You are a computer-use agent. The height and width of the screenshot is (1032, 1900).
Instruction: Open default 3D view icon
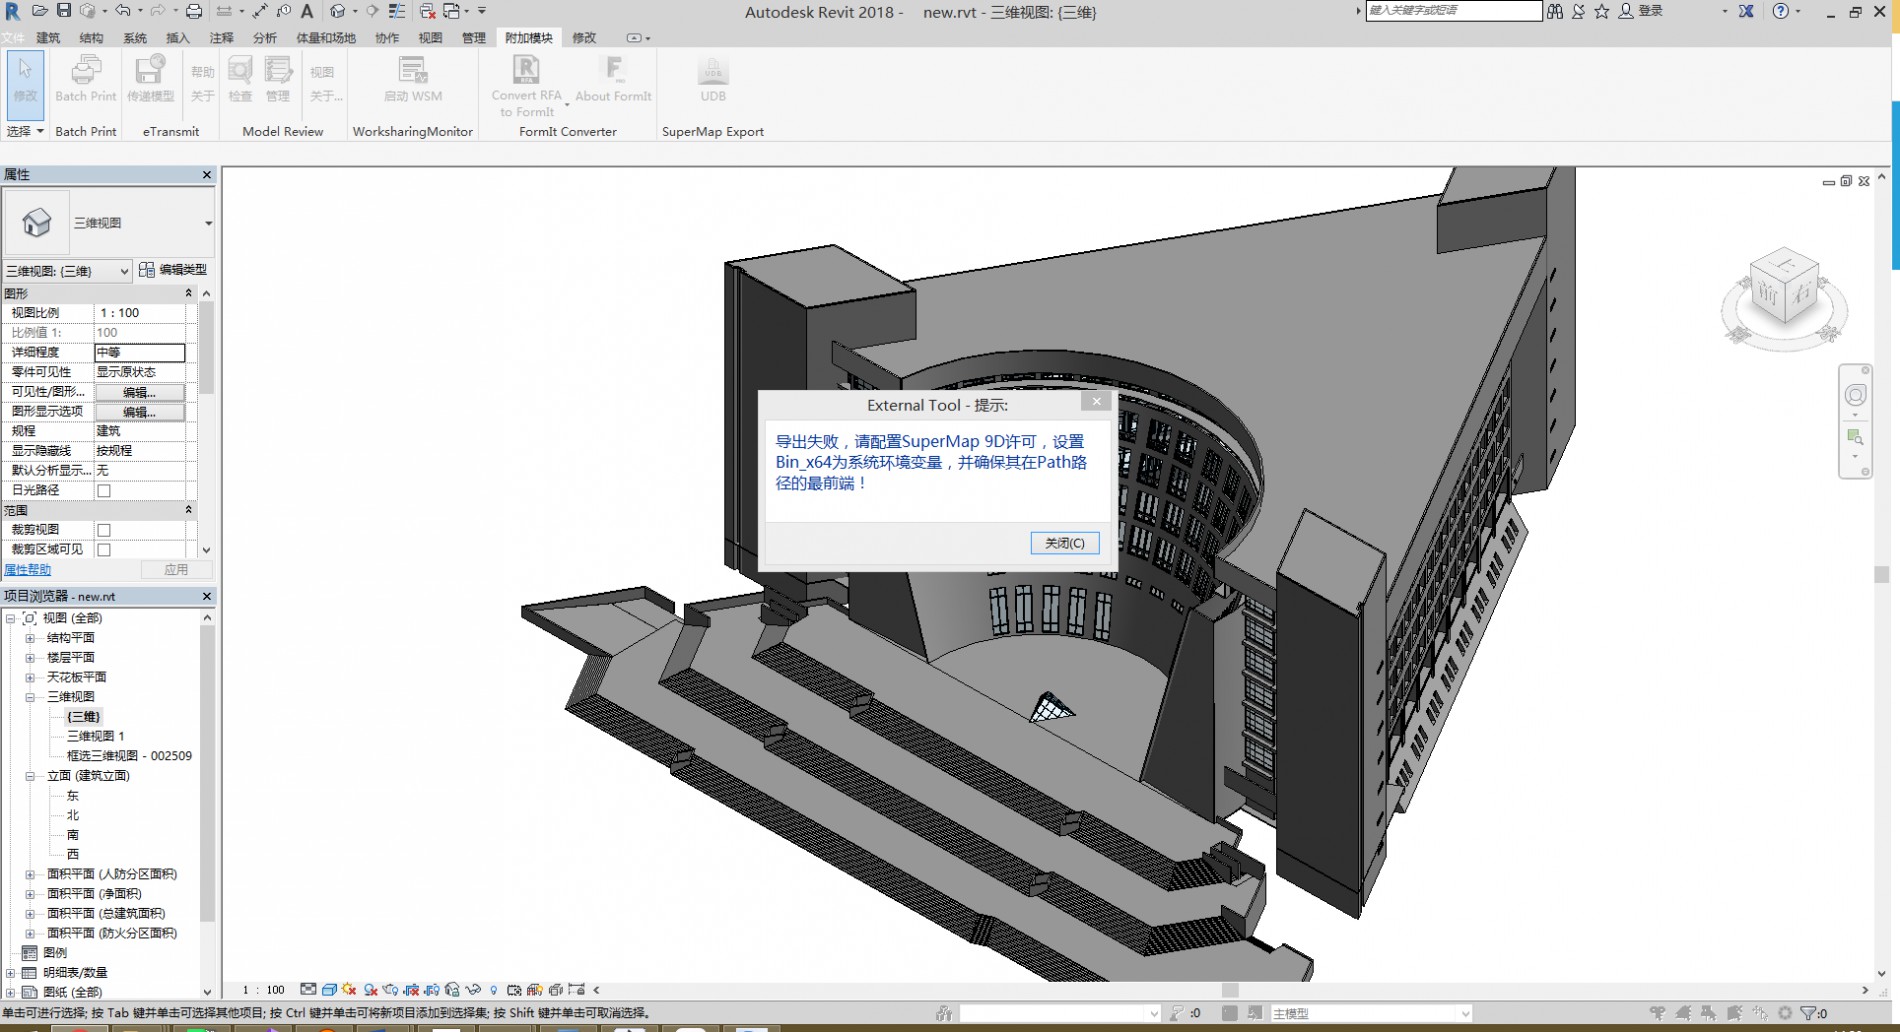click(x=338, y=11)
